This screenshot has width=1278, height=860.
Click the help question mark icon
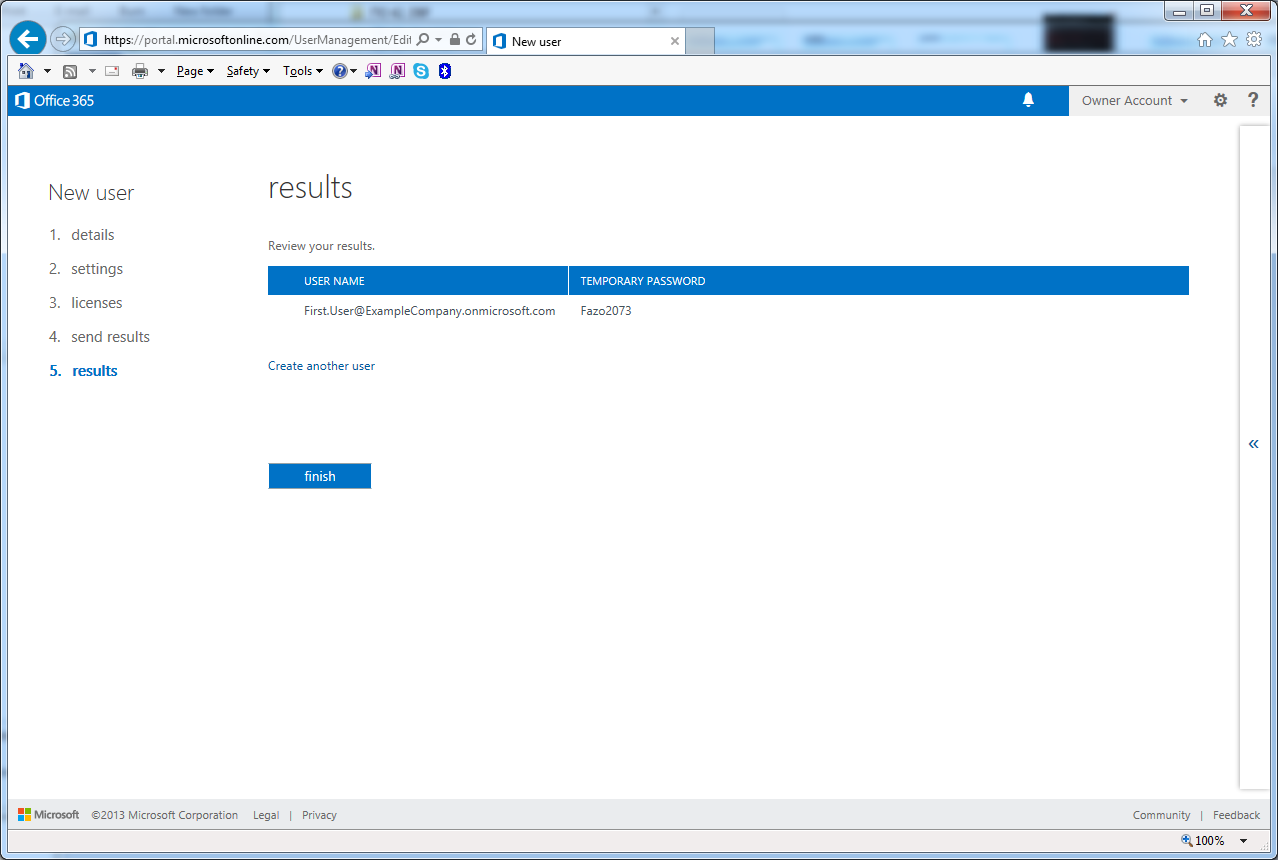[1252, 100]
